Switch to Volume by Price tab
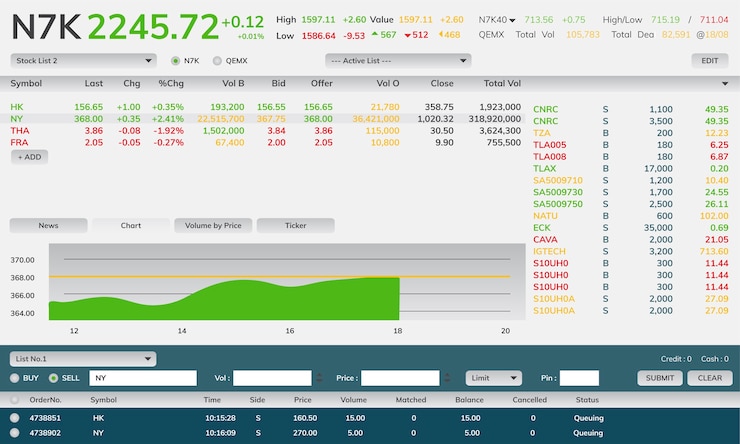The height and width of the screenshot is (444, 740). [x=213, y=226]
